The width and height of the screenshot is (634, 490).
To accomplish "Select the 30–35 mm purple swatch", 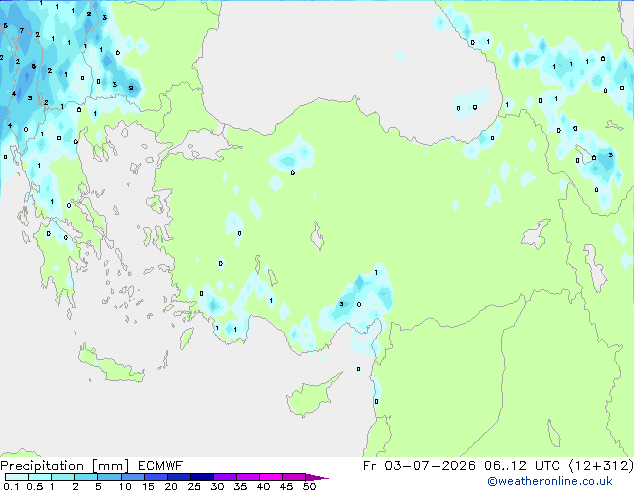I will [x=224, y=477].
